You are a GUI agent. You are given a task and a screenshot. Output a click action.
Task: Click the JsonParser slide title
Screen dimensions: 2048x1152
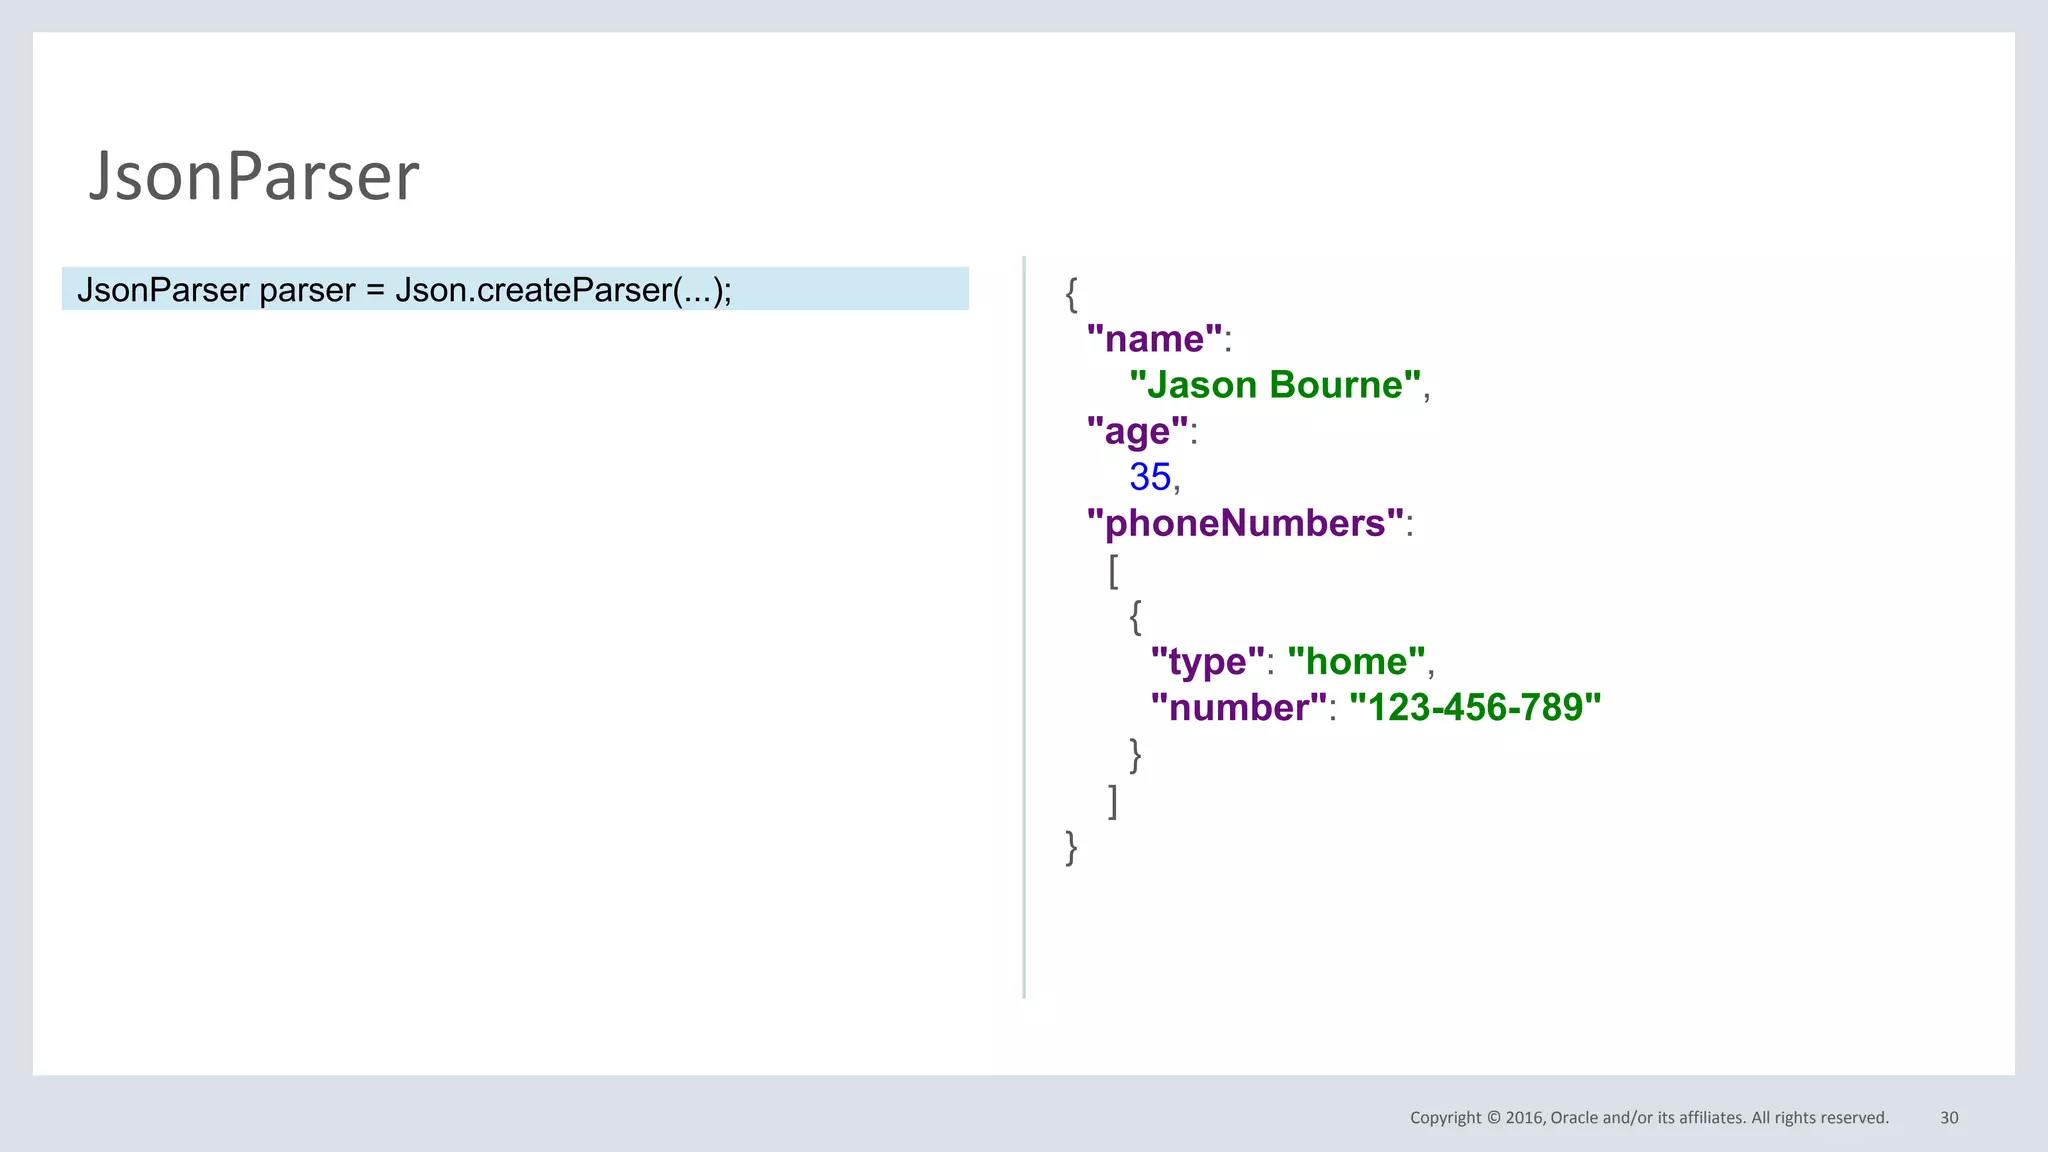[x=254, y=176]
